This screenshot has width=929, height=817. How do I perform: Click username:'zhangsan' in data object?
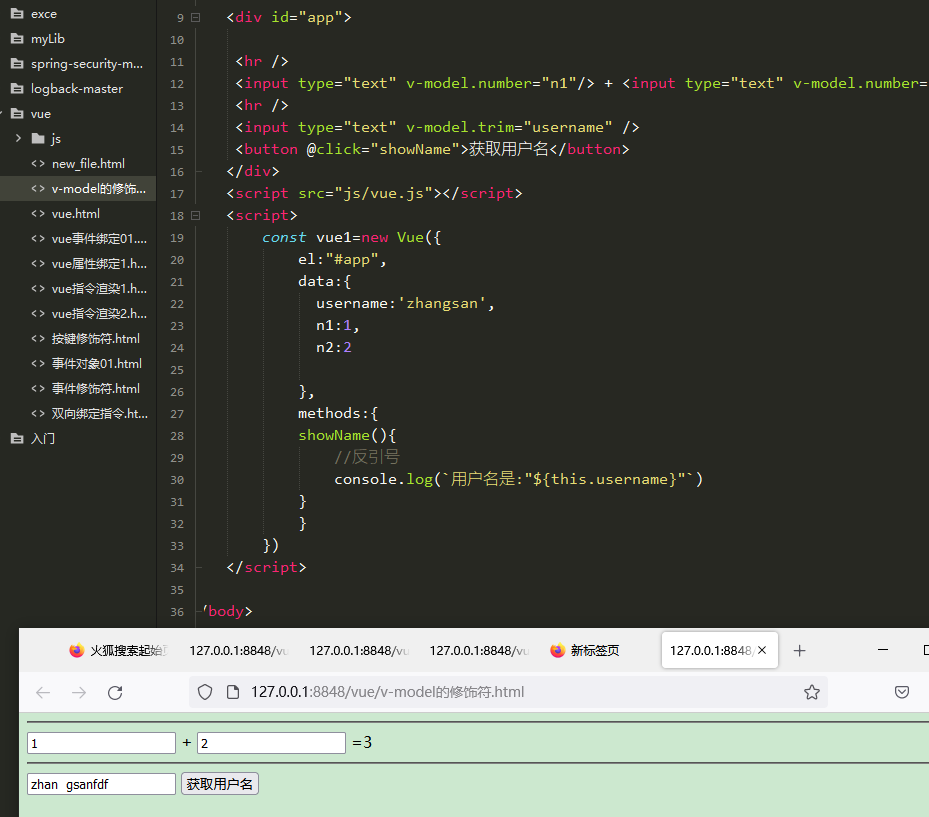[x=405, y=303]
